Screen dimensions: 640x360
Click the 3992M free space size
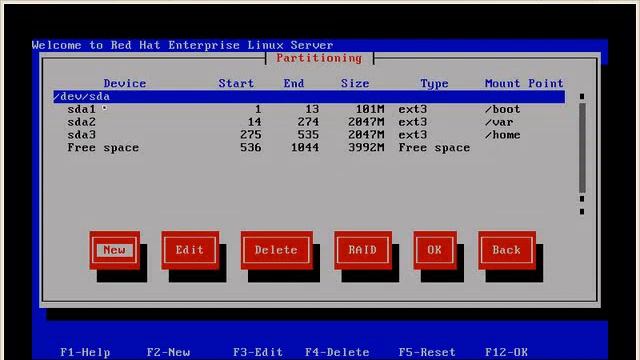click(x=366, y=147)
